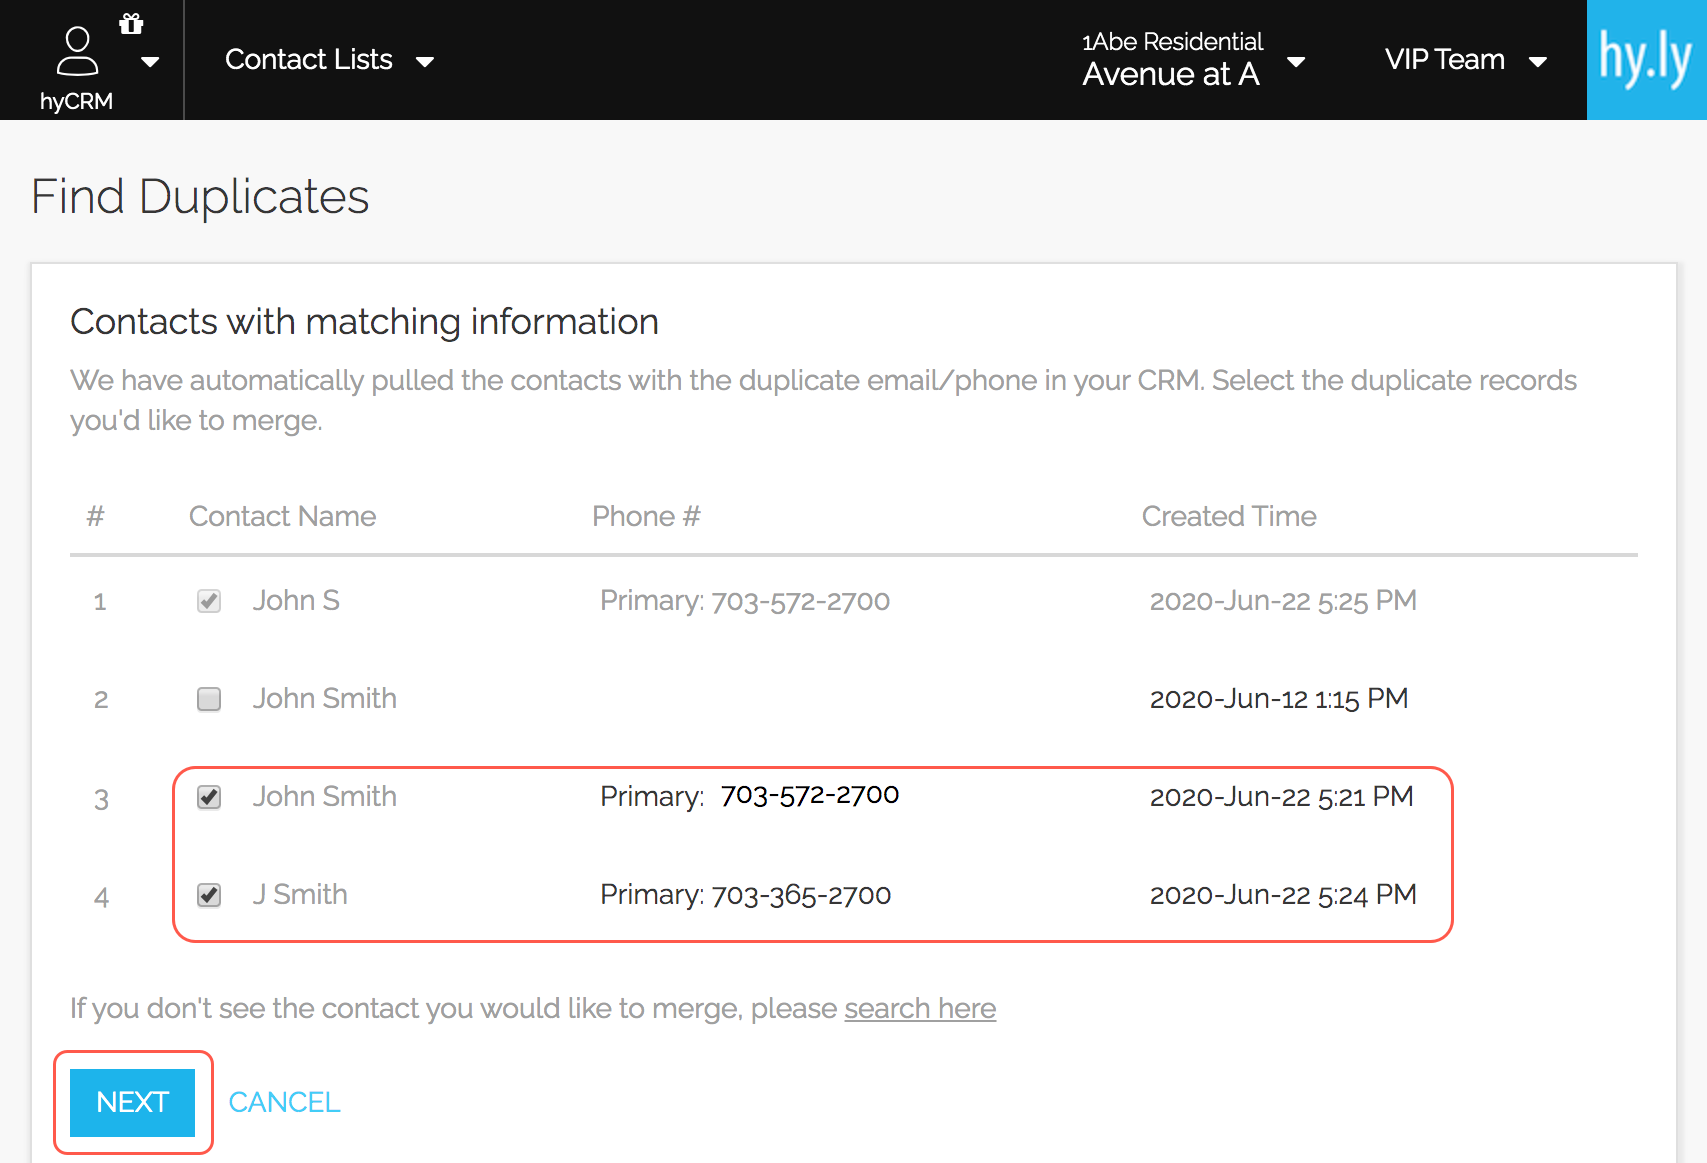The height and width of the screenshot is (1163, 1707).
Task: Check the unselected John Smith row checkbox
Action: point(209,699)
